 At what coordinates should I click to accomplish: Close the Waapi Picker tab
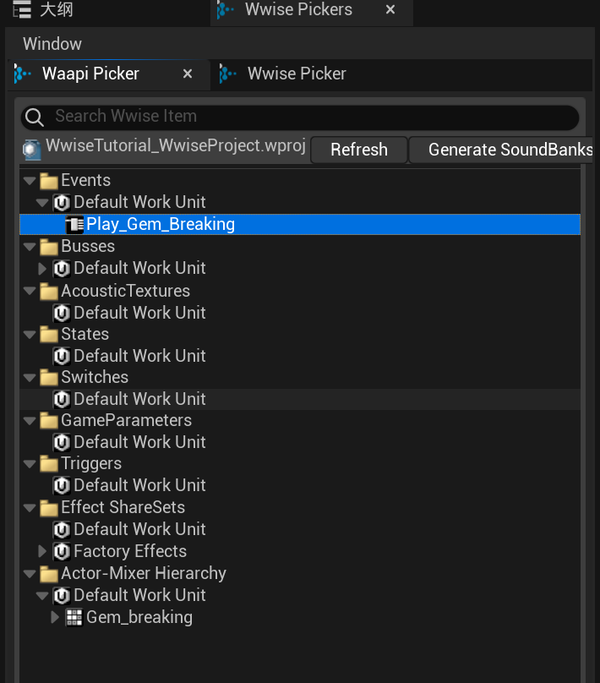coord(187,74)
